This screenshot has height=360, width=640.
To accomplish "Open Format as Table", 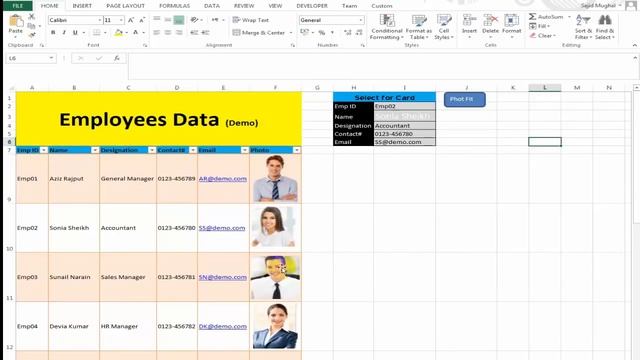I will (x=418, y=27).
